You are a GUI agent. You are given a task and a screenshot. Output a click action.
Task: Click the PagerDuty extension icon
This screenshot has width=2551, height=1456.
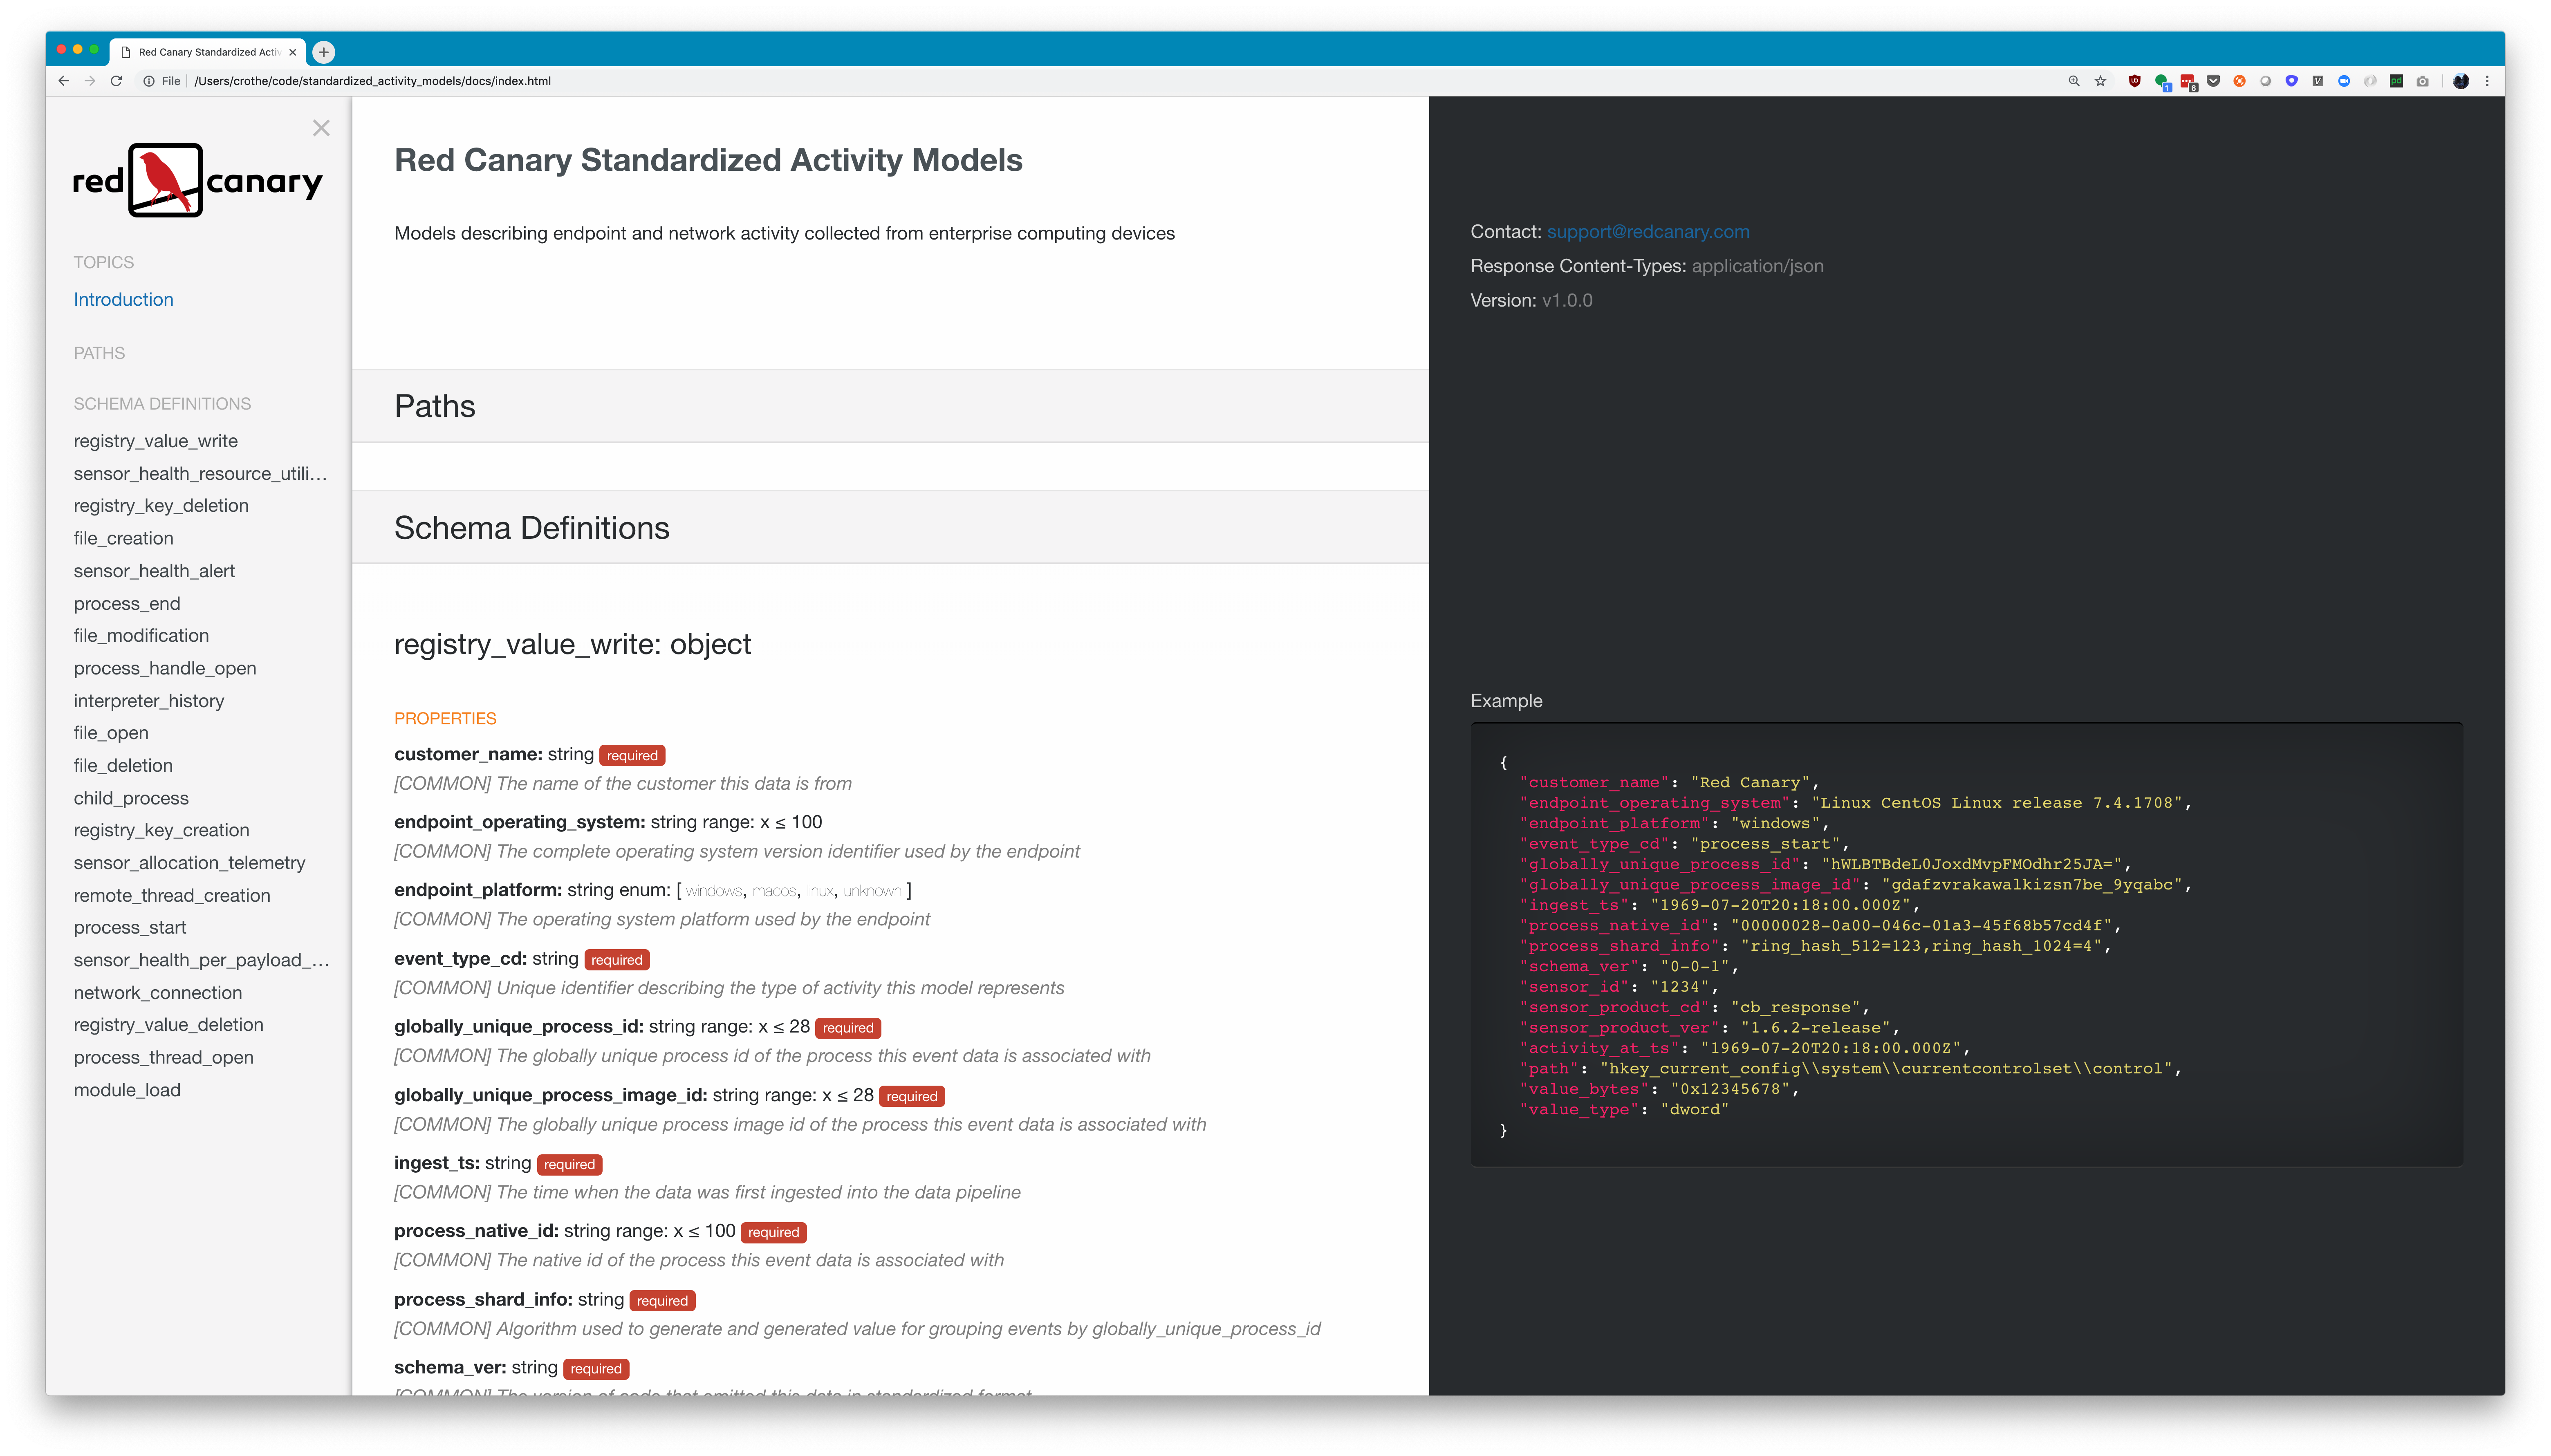coord(2397,81)
